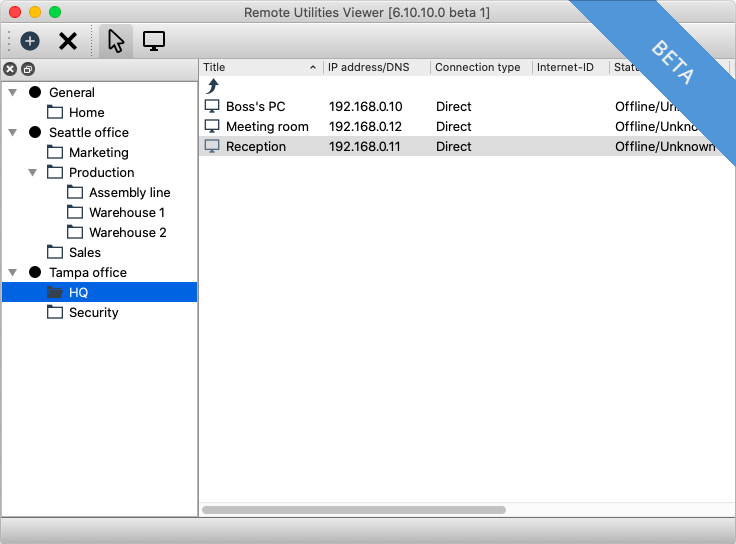Click the Home folder icon
736x544 pixels.
[55, 112]
